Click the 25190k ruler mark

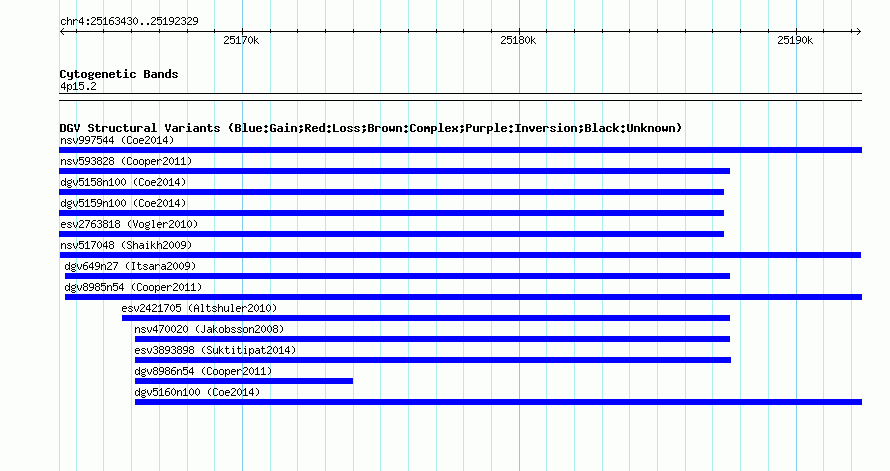[x=795, y=40]
